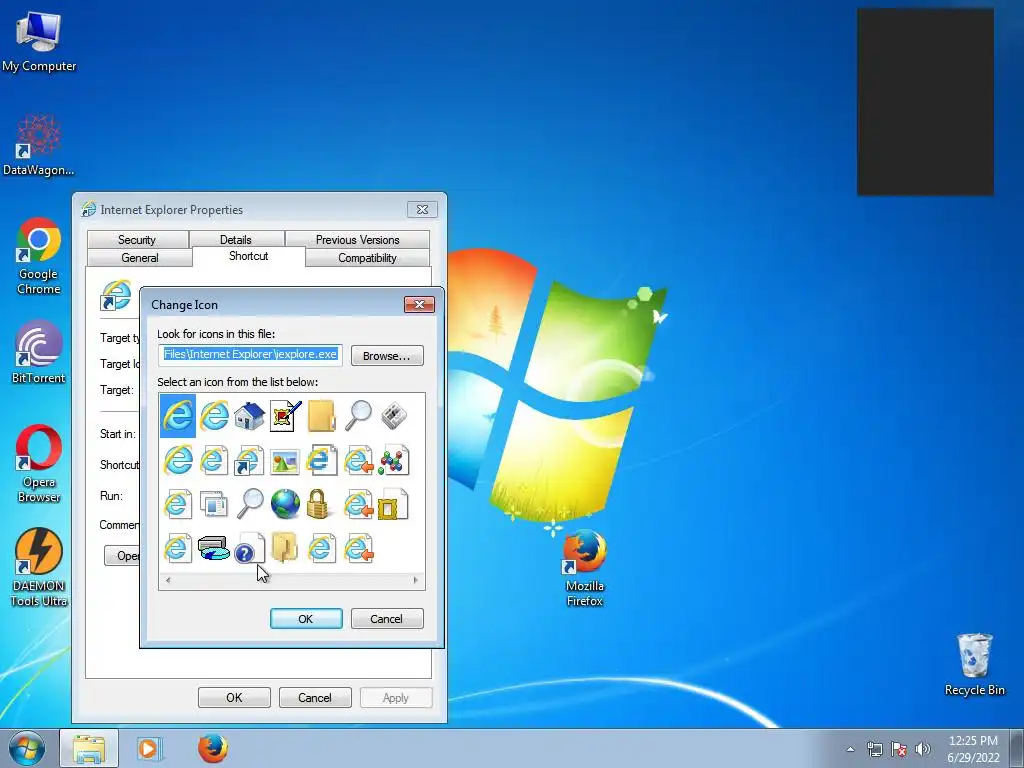Pick the blue-roofed house icon
The width and height of the screenshot is (1024, 768).
[x=249, y=415]
